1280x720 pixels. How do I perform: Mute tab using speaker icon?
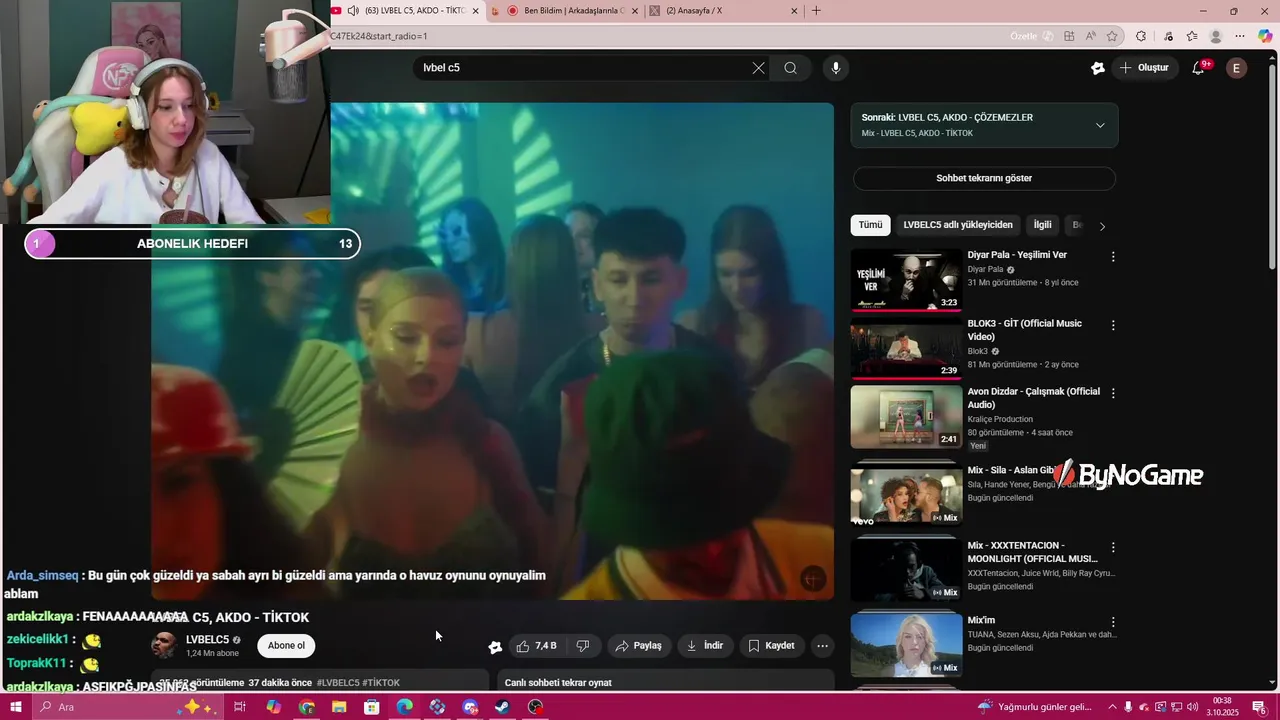coord(353,11)
